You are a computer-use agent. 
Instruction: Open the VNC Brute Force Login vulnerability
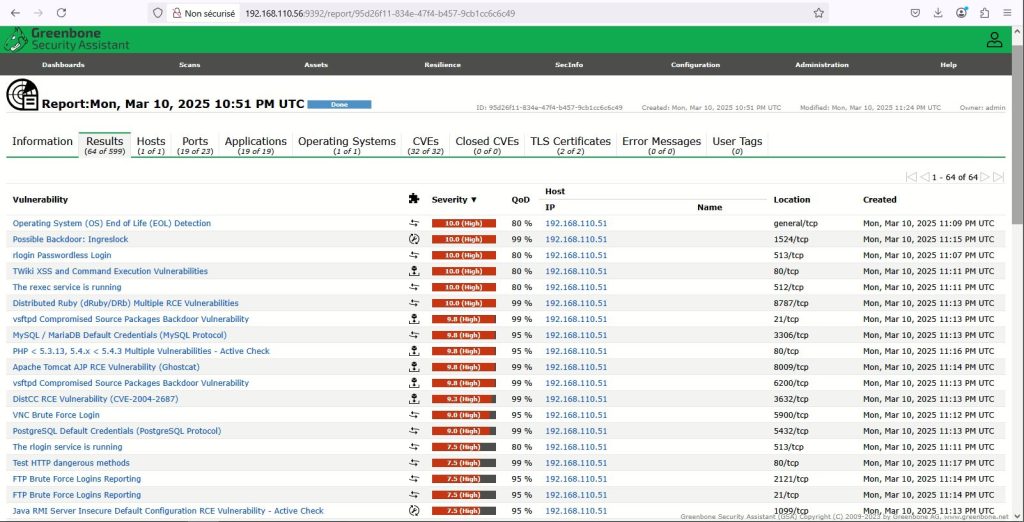56,415
